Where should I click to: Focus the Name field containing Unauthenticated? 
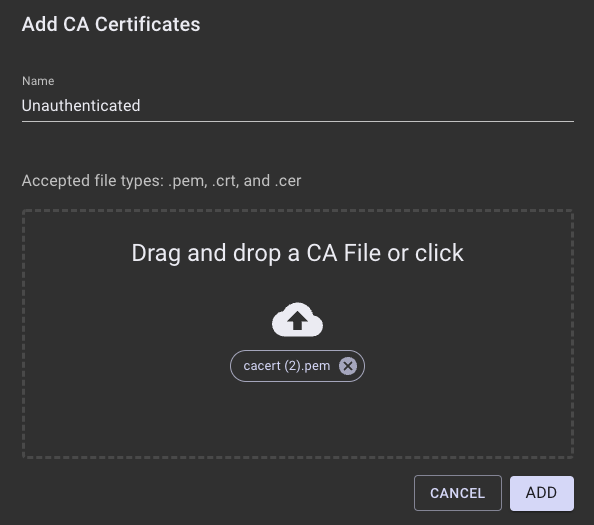pyautogui.click(x=298, y=106)
